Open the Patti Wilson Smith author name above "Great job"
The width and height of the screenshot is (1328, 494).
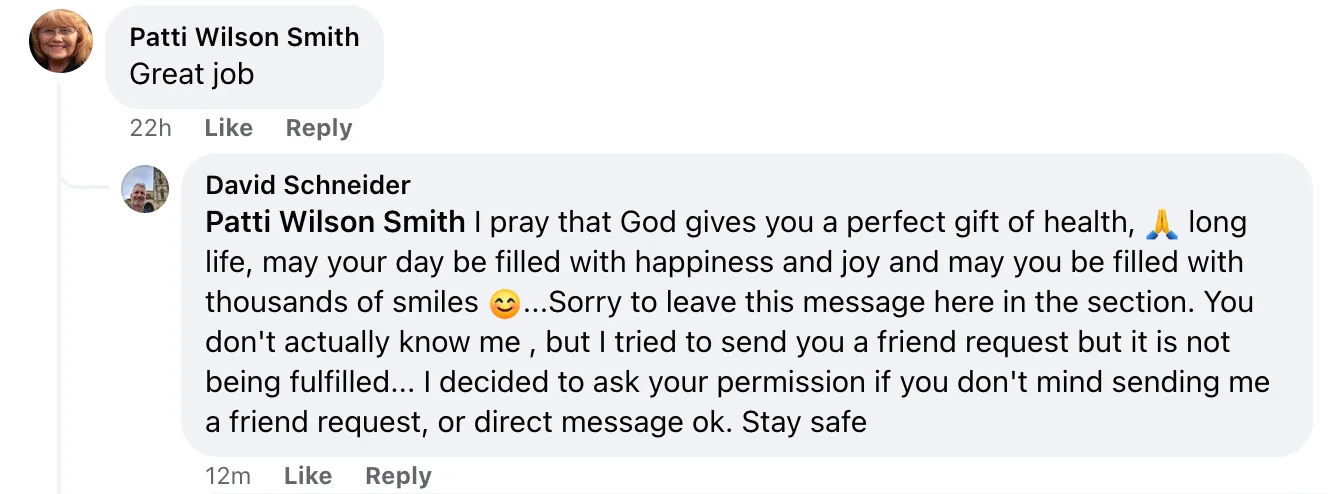pos(244,37)
